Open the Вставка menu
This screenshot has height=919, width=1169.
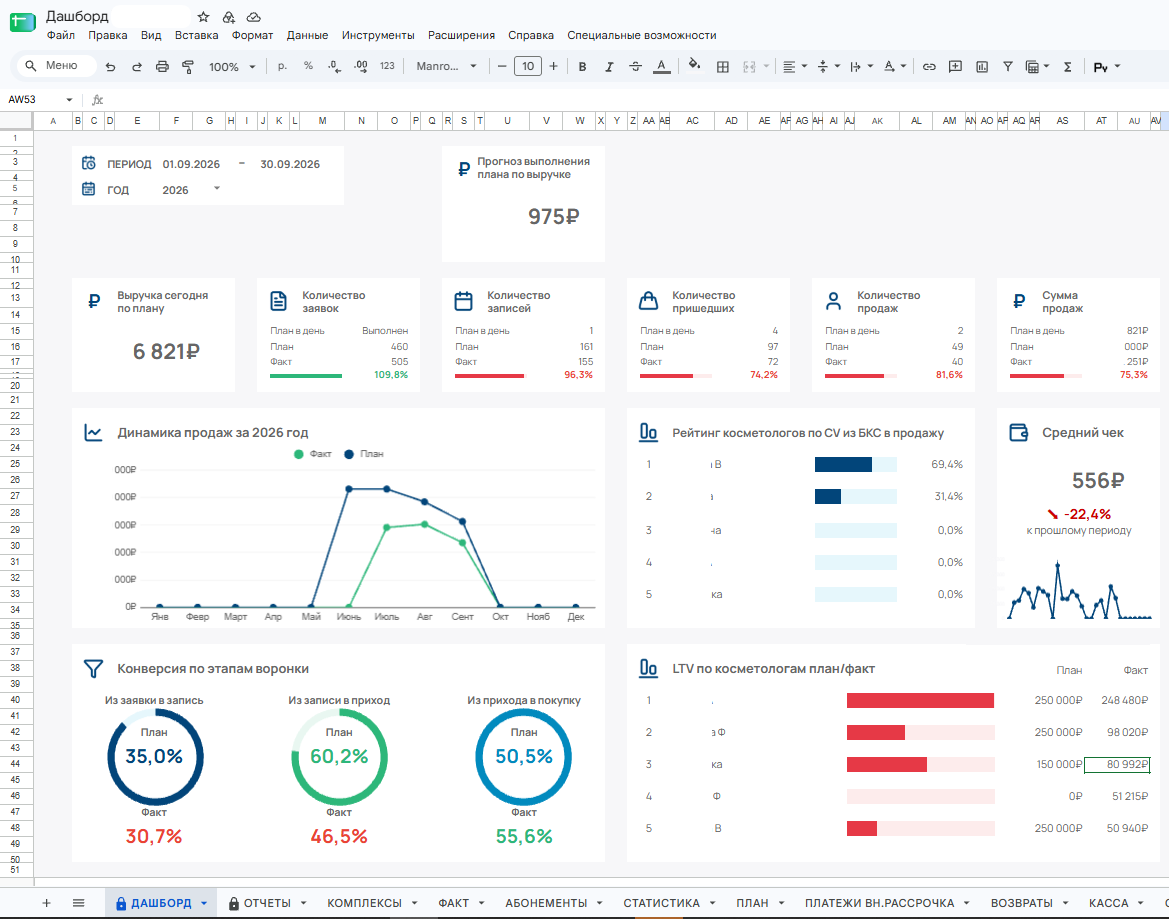click(x=197, y=35)
